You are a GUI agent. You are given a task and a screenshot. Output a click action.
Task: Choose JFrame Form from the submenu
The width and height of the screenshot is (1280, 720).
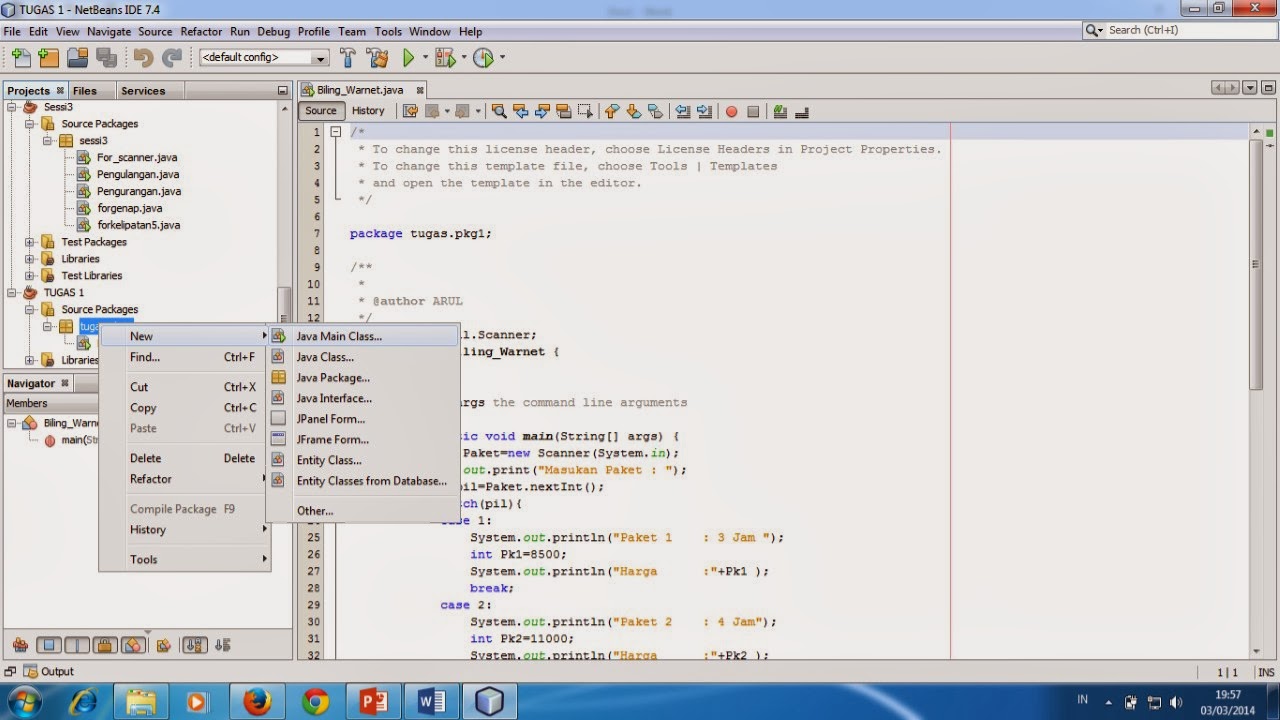coord(364,440)
